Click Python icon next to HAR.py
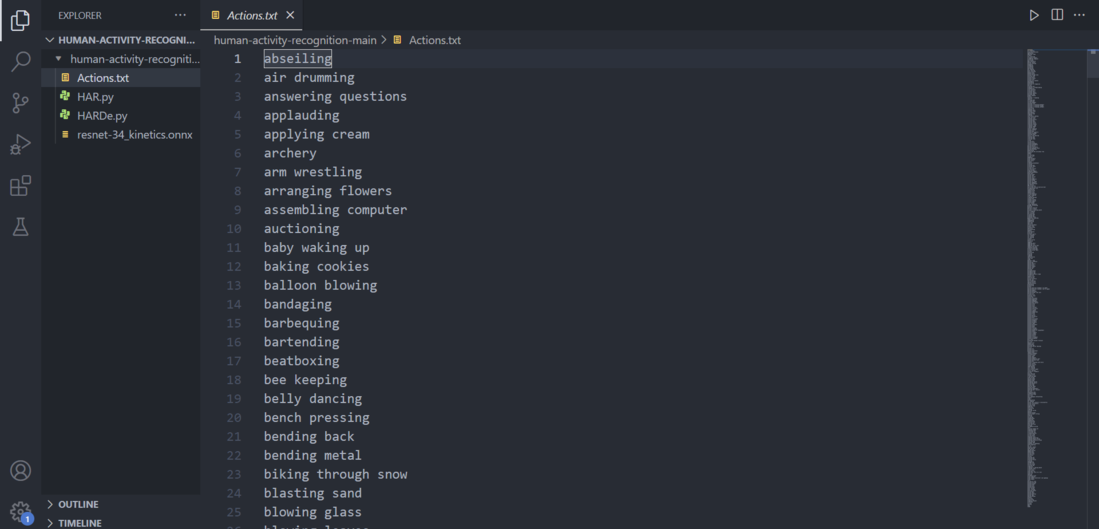Screen dimensions: 1099x529 tap(65, 97)
